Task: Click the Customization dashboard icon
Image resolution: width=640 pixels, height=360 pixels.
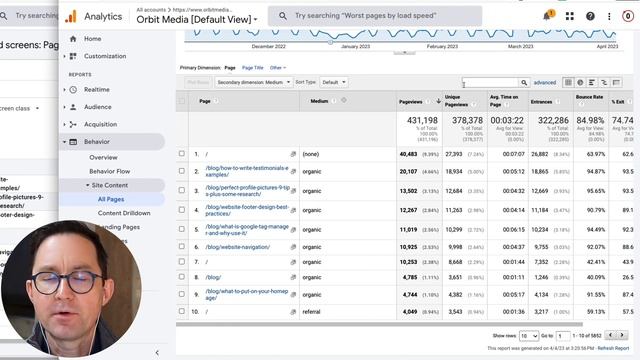Action: [x=73, y=56]
